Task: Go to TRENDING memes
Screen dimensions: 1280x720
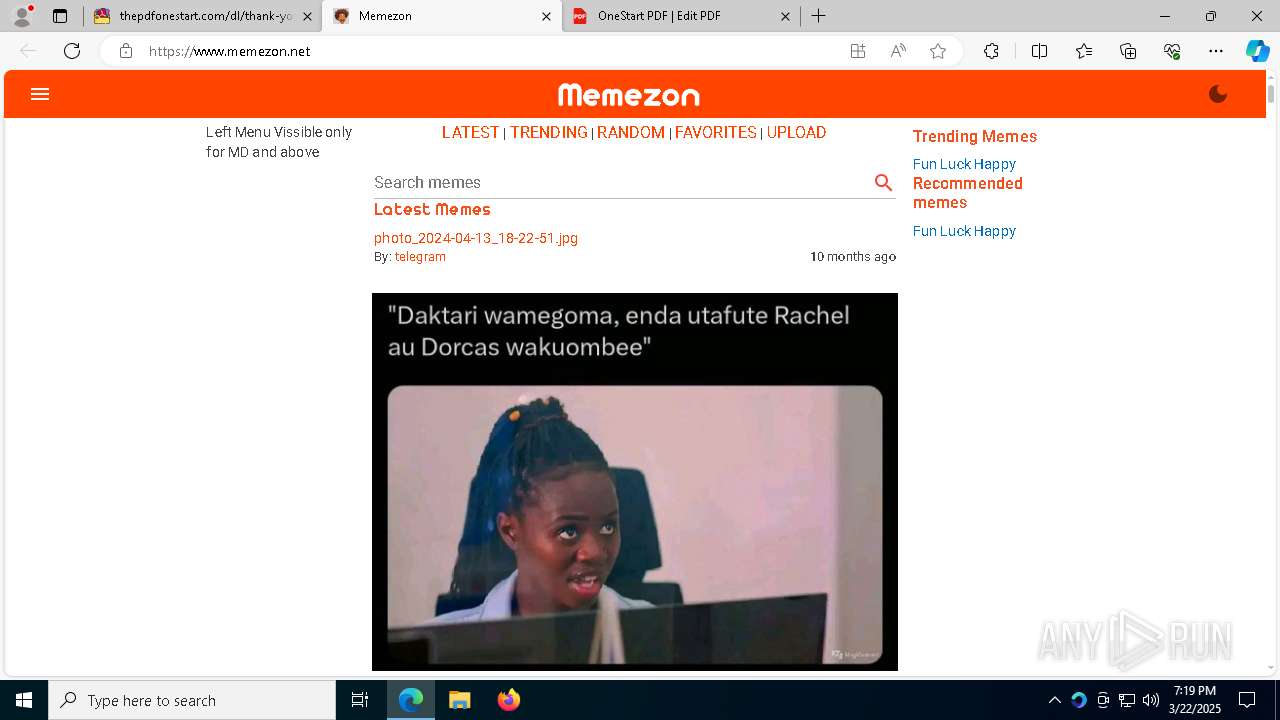Action: 549,132
